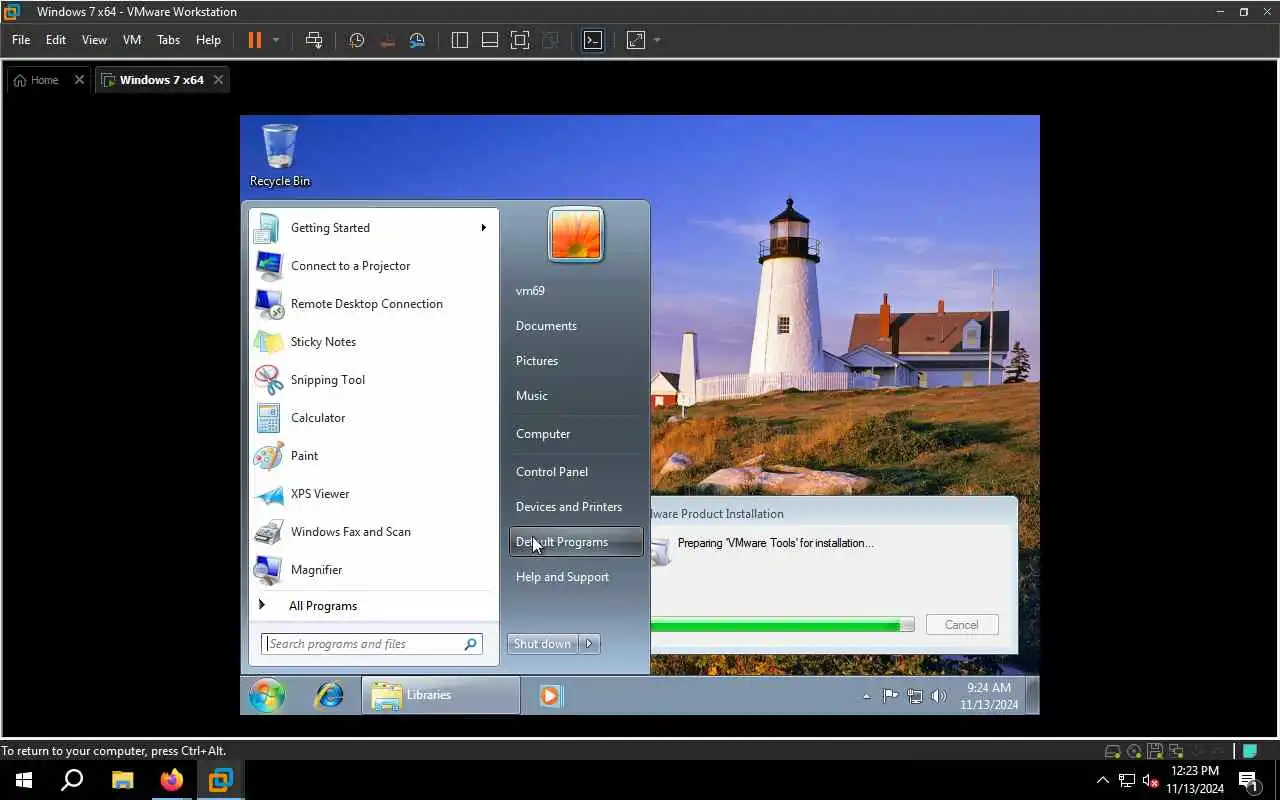Click the Windows 7 Start orb
The image size is (1280, 800).
[267, 695]
